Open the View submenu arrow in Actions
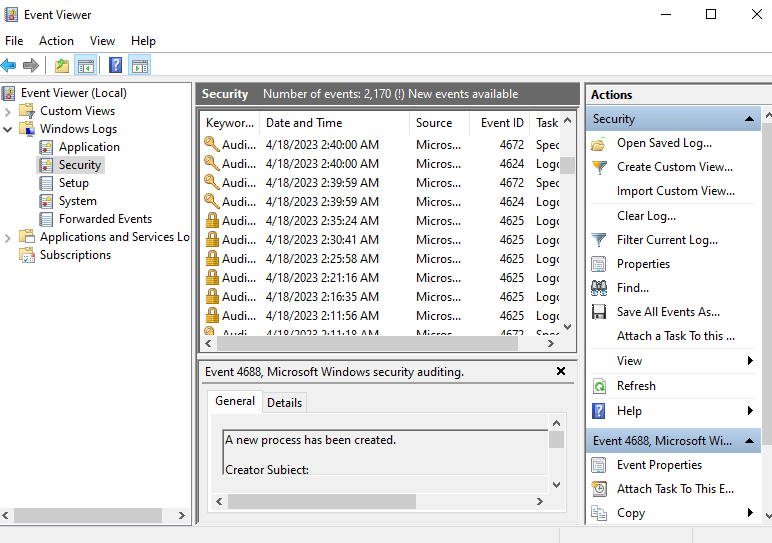 750,360
